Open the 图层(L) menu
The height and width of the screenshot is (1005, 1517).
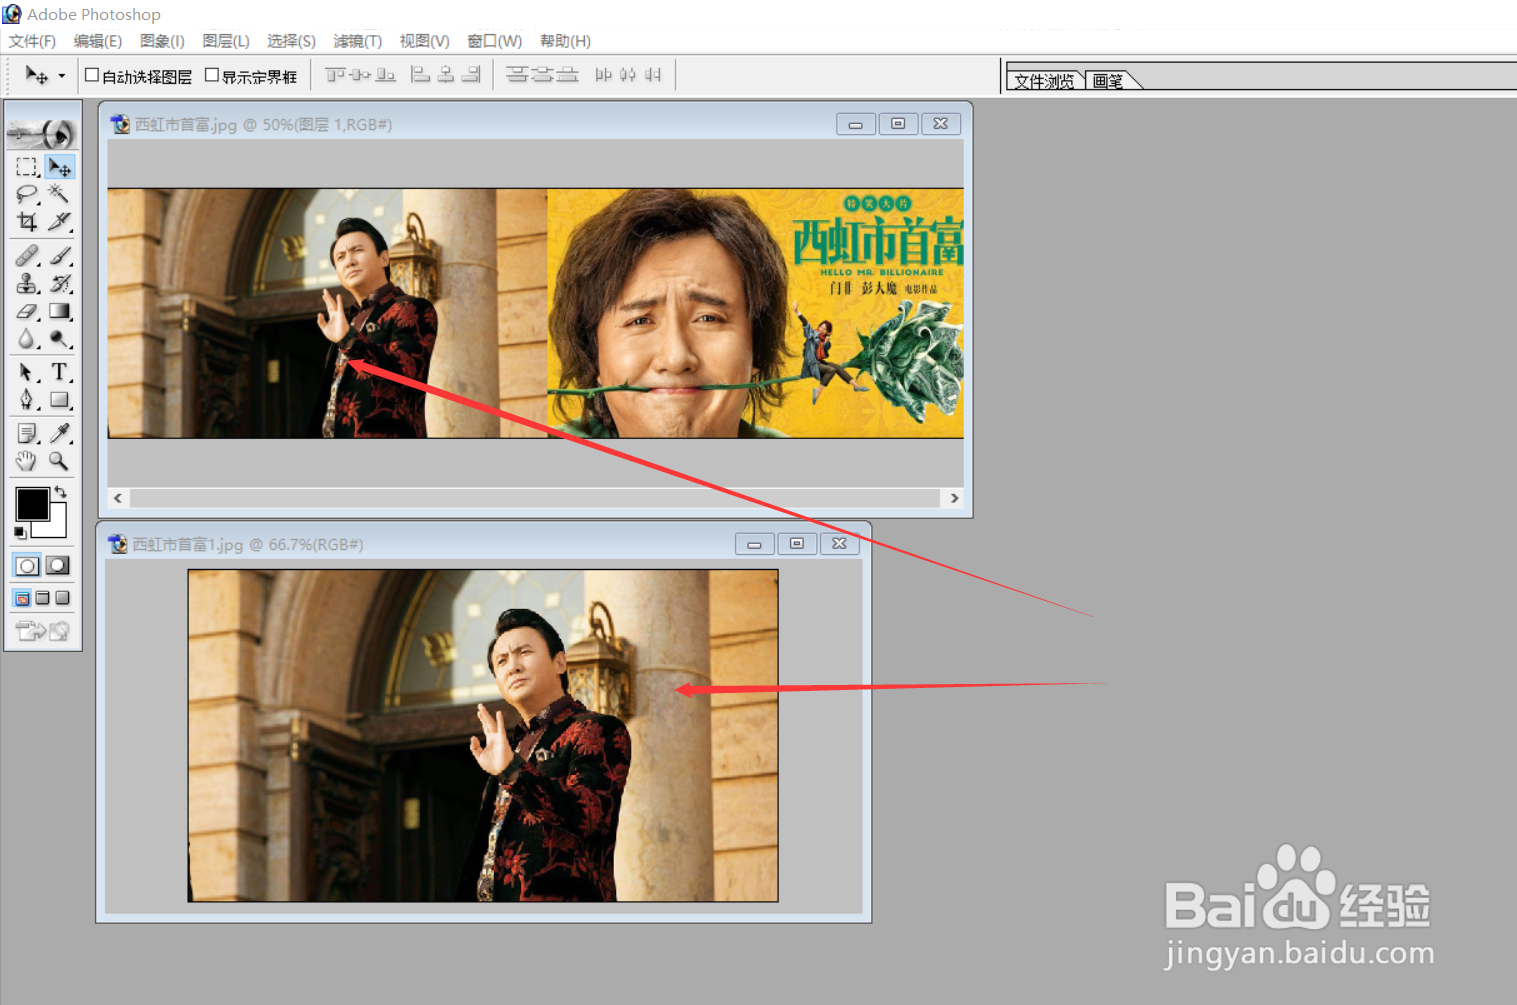click(226, 41)
